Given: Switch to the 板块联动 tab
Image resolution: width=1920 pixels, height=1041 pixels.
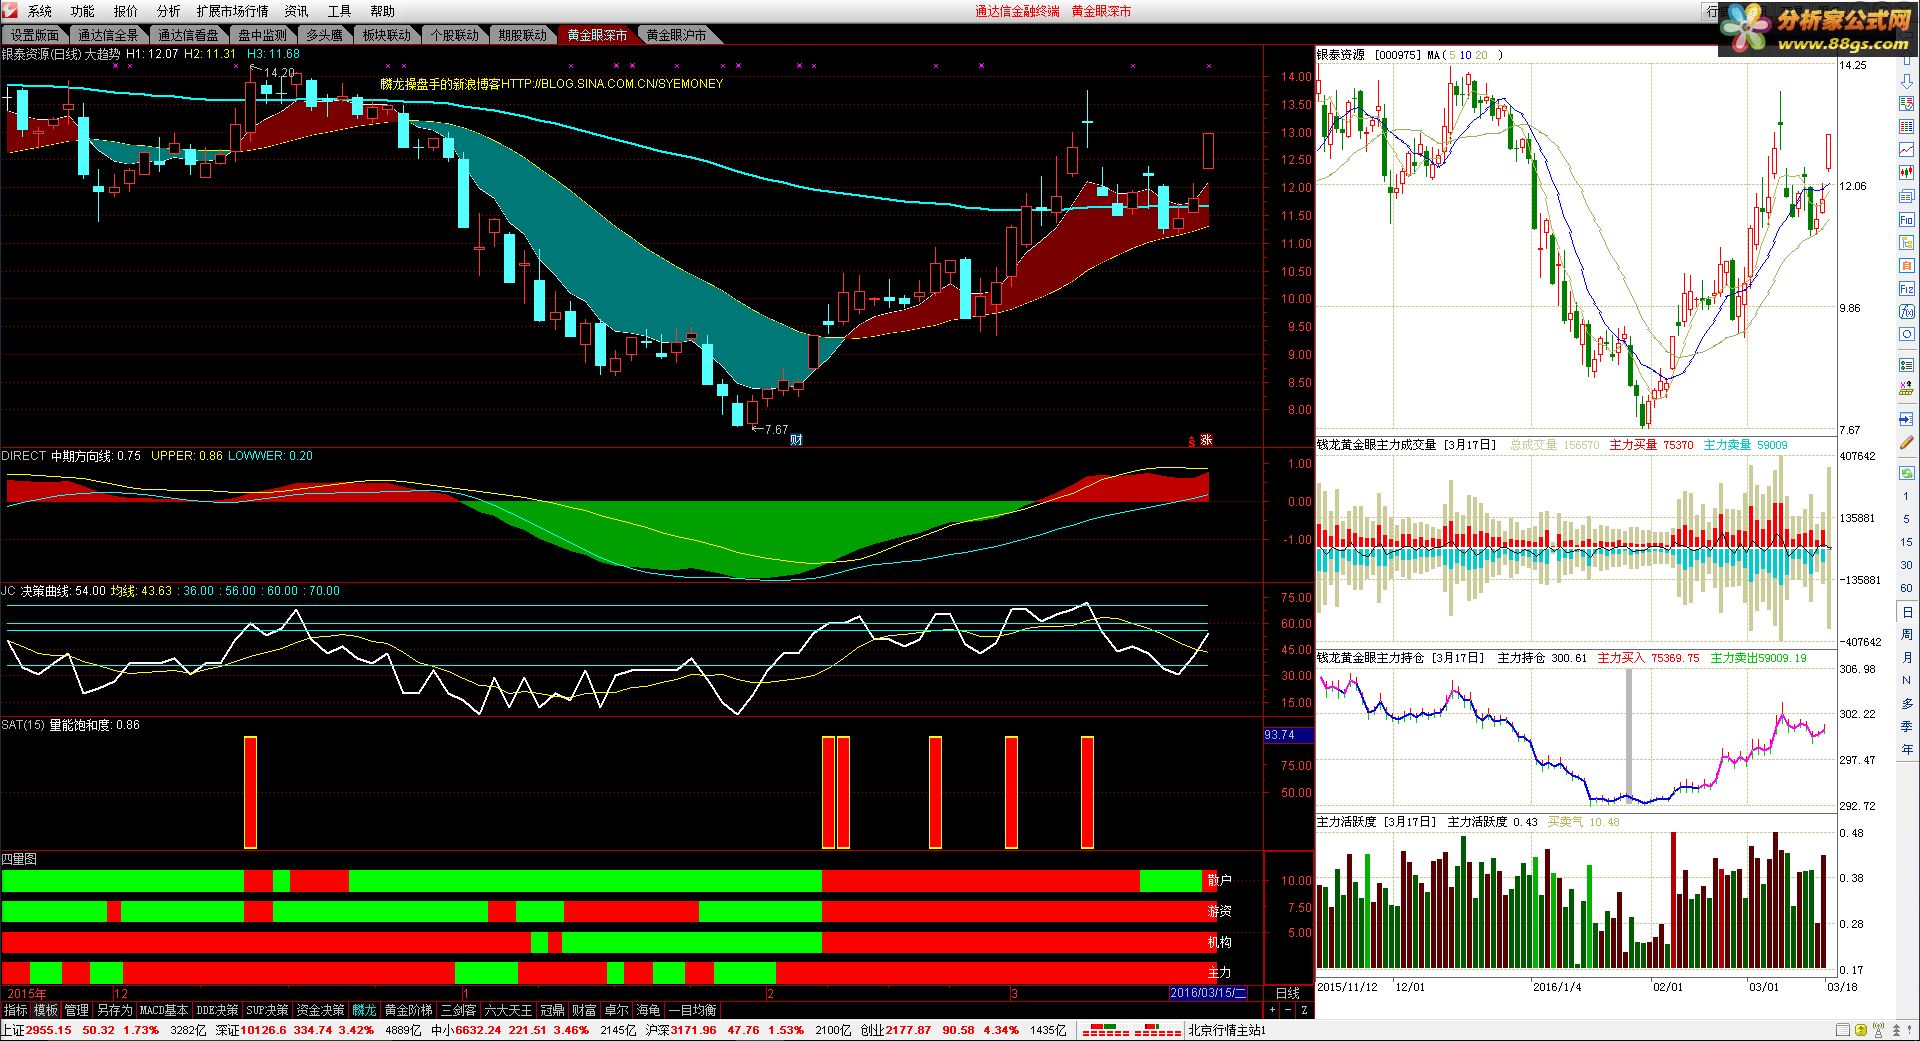Looking at the screenshot, I should point(387,35).
